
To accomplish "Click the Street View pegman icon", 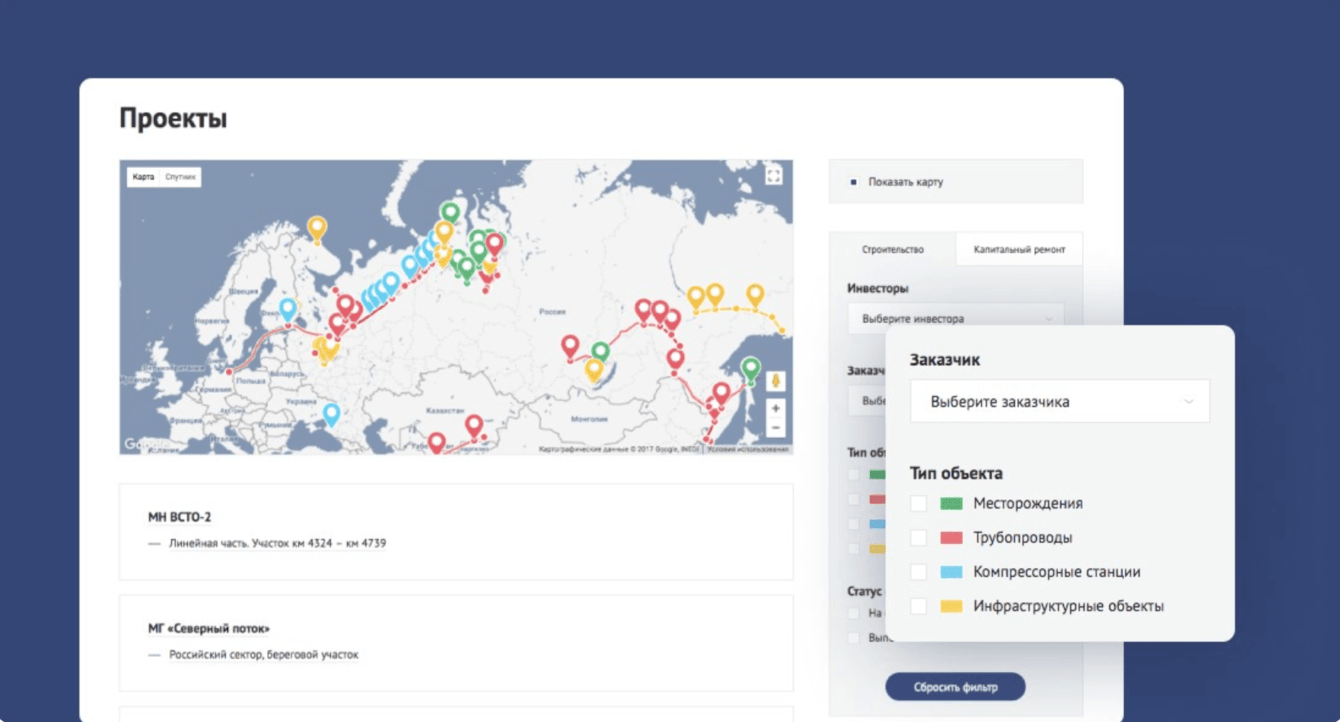I will click(x=775, y=382).
